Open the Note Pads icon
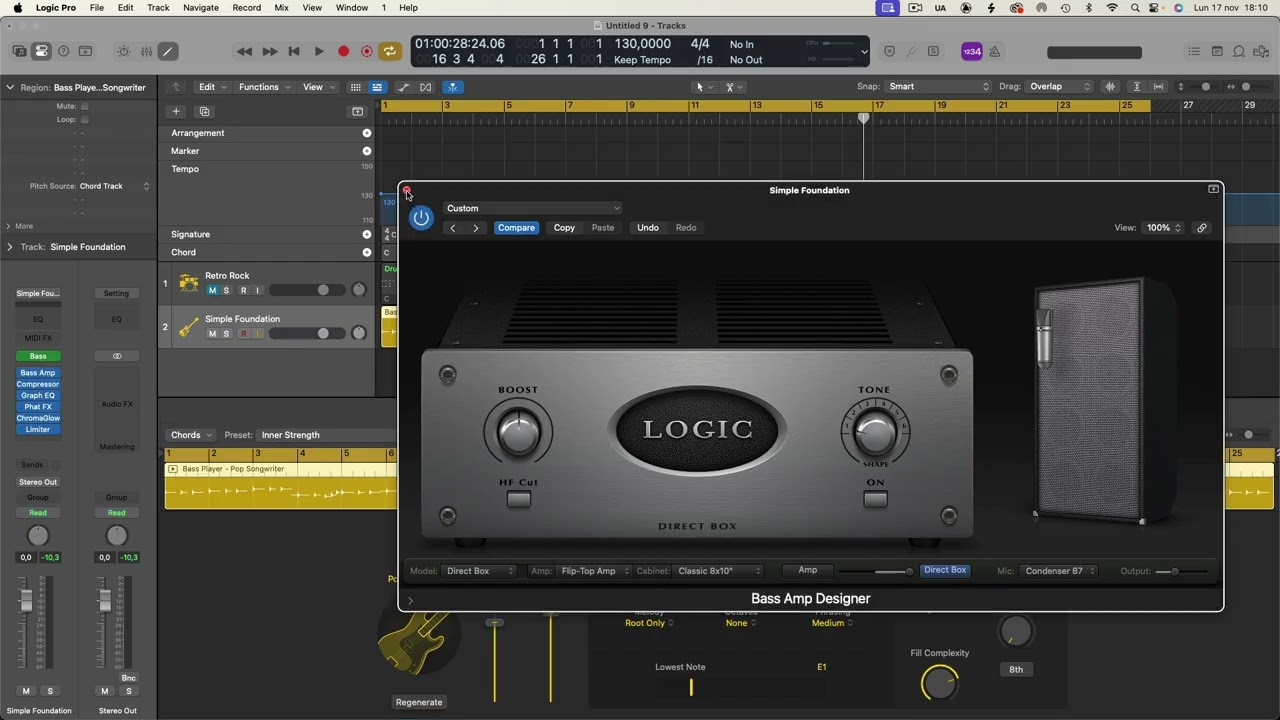The image size is (1280, 720). pos(1217,51)
